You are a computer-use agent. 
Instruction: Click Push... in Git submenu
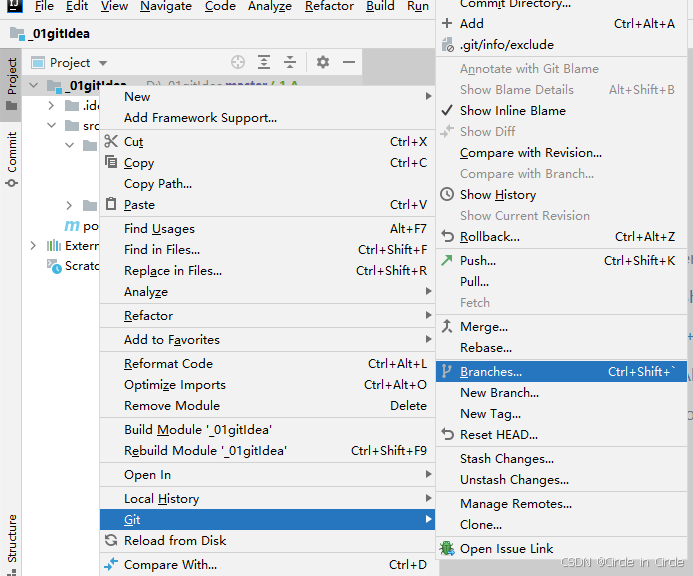477,261
